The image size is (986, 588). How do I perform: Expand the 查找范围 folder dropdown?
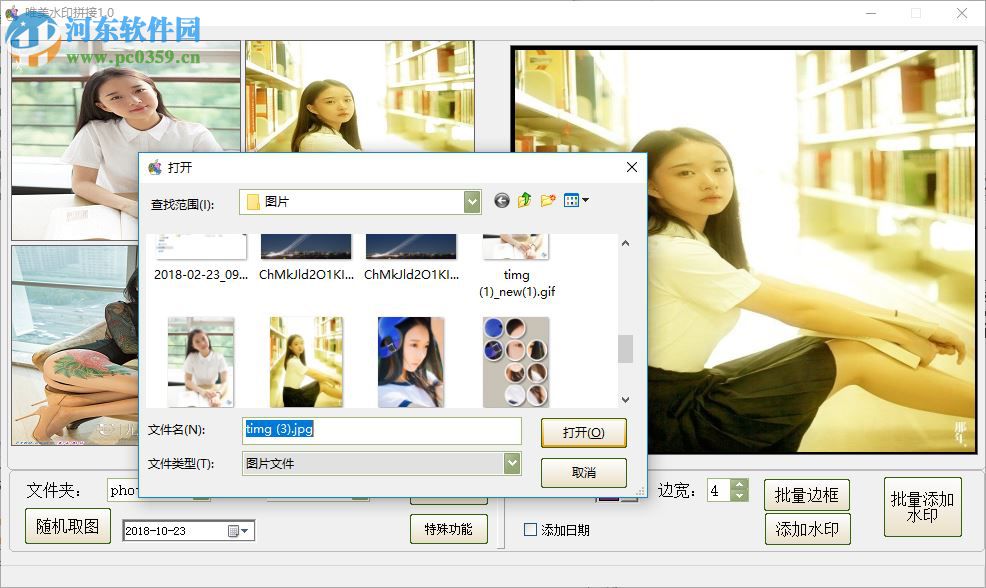click(x=472, y=202)
